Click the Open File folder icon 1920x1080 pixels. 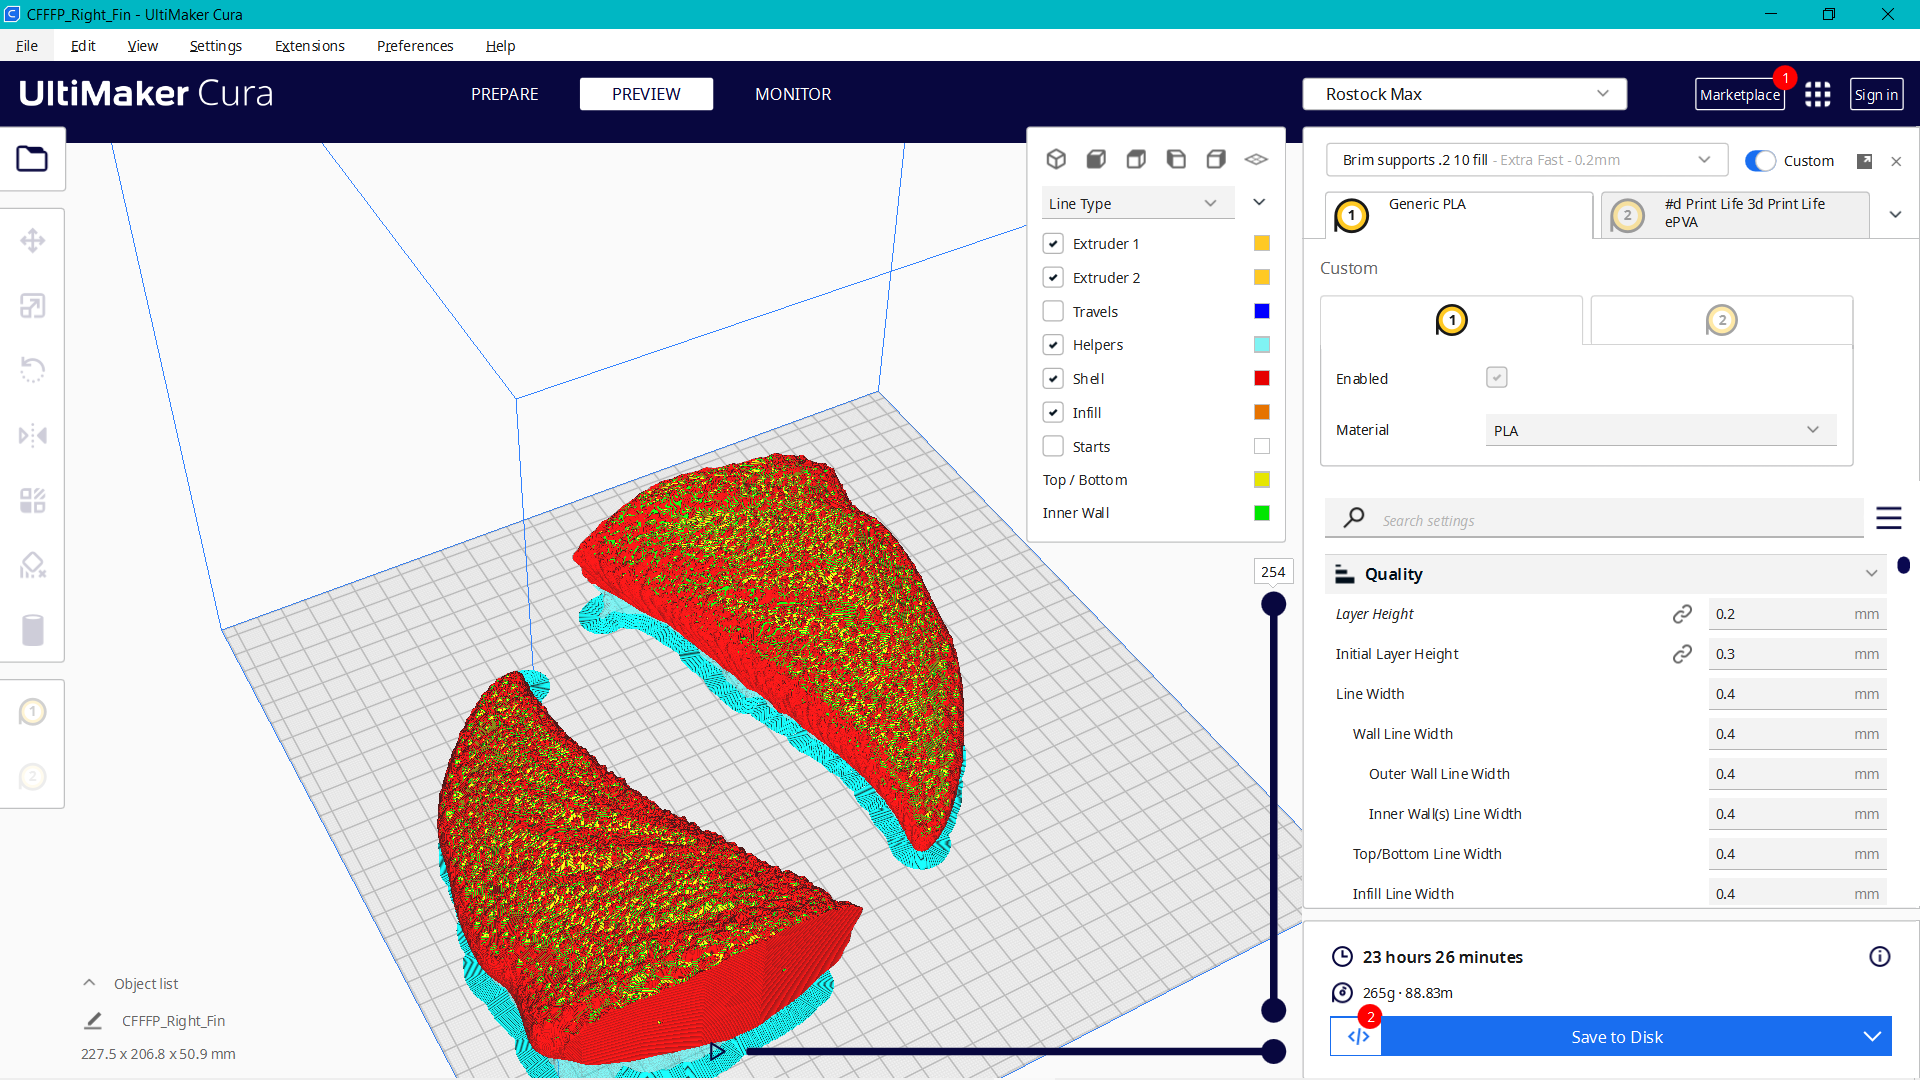tap(32, 159)
